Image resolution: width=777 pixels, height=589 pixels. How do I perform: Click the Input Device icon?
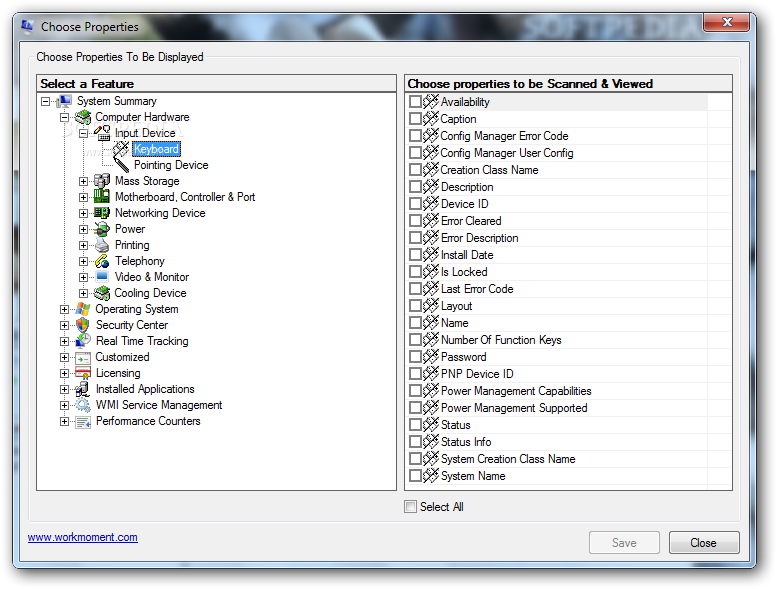102,133
